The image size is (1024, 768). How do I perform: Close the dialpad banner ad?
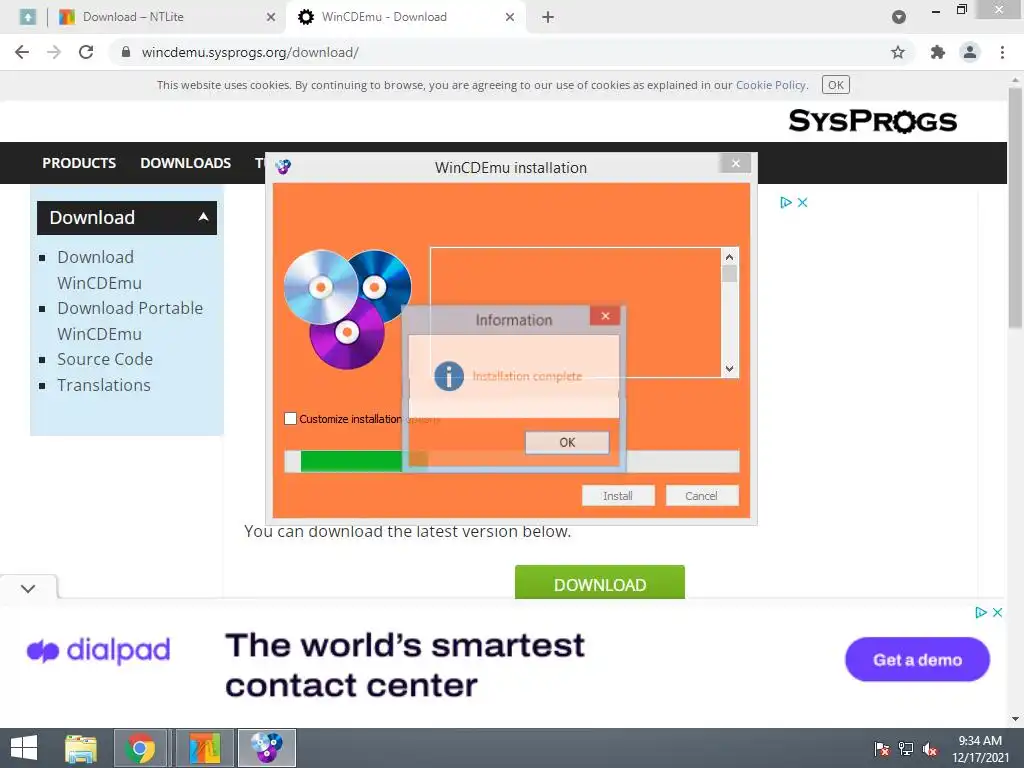[x=997, y=613]
